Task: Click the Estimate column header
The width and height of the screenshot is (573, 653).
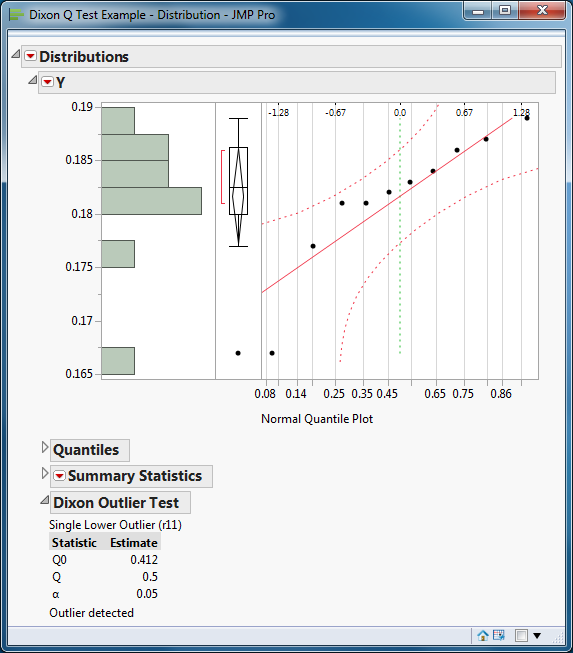Action: click(134, 543)
